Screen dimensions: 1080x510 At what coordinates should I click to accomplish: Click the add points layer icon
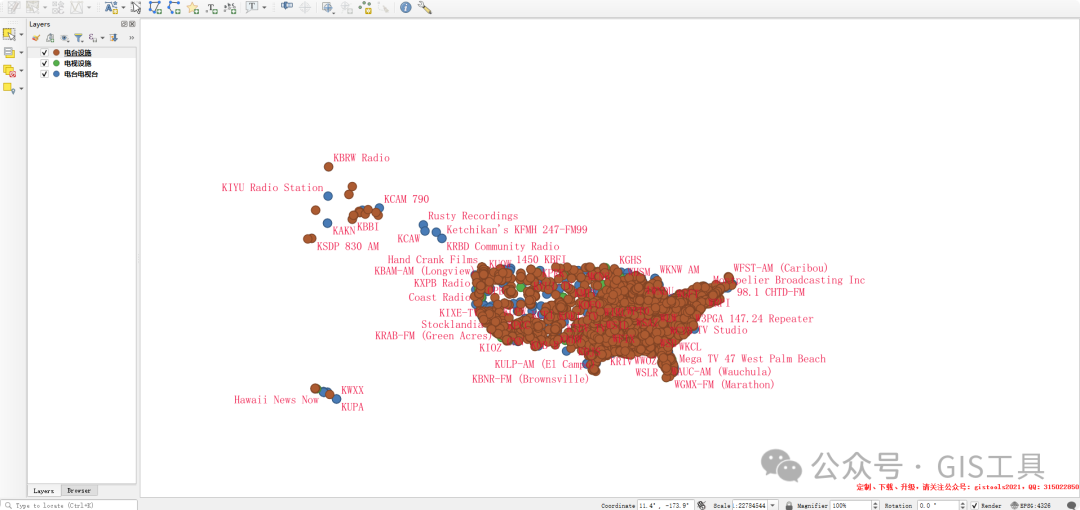click(365, 8)
